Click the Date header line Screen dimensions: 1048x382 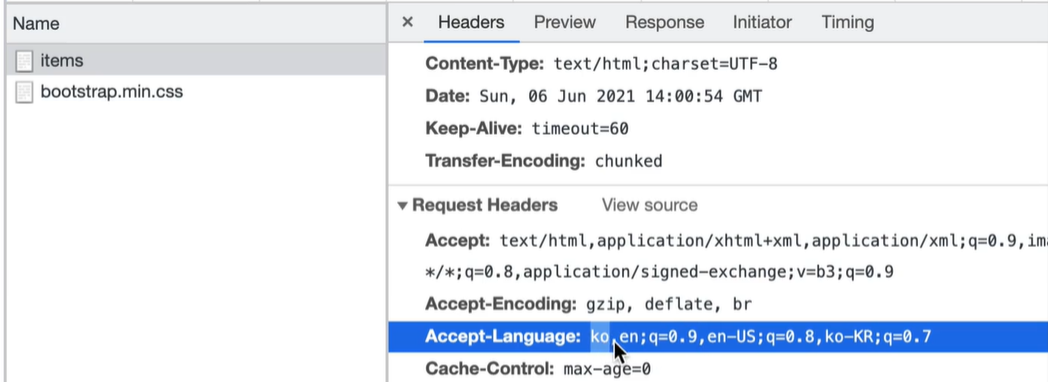[594, 96]
